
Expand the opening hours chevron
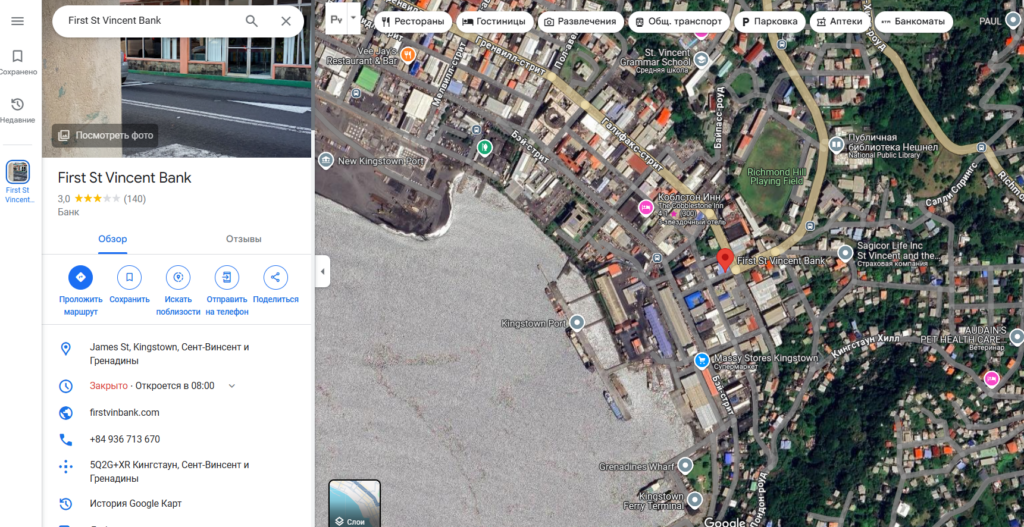click(x=231, y=386)
